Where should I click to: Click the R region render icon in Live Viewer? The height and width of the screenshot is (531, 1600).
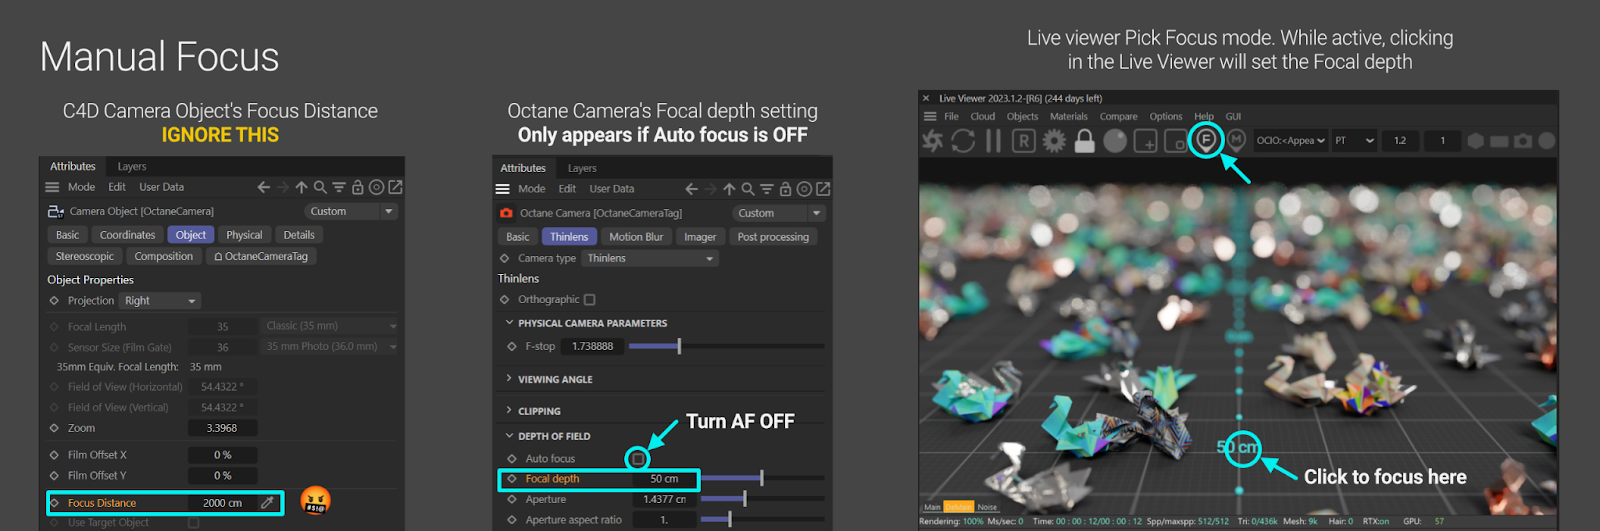1023,141
